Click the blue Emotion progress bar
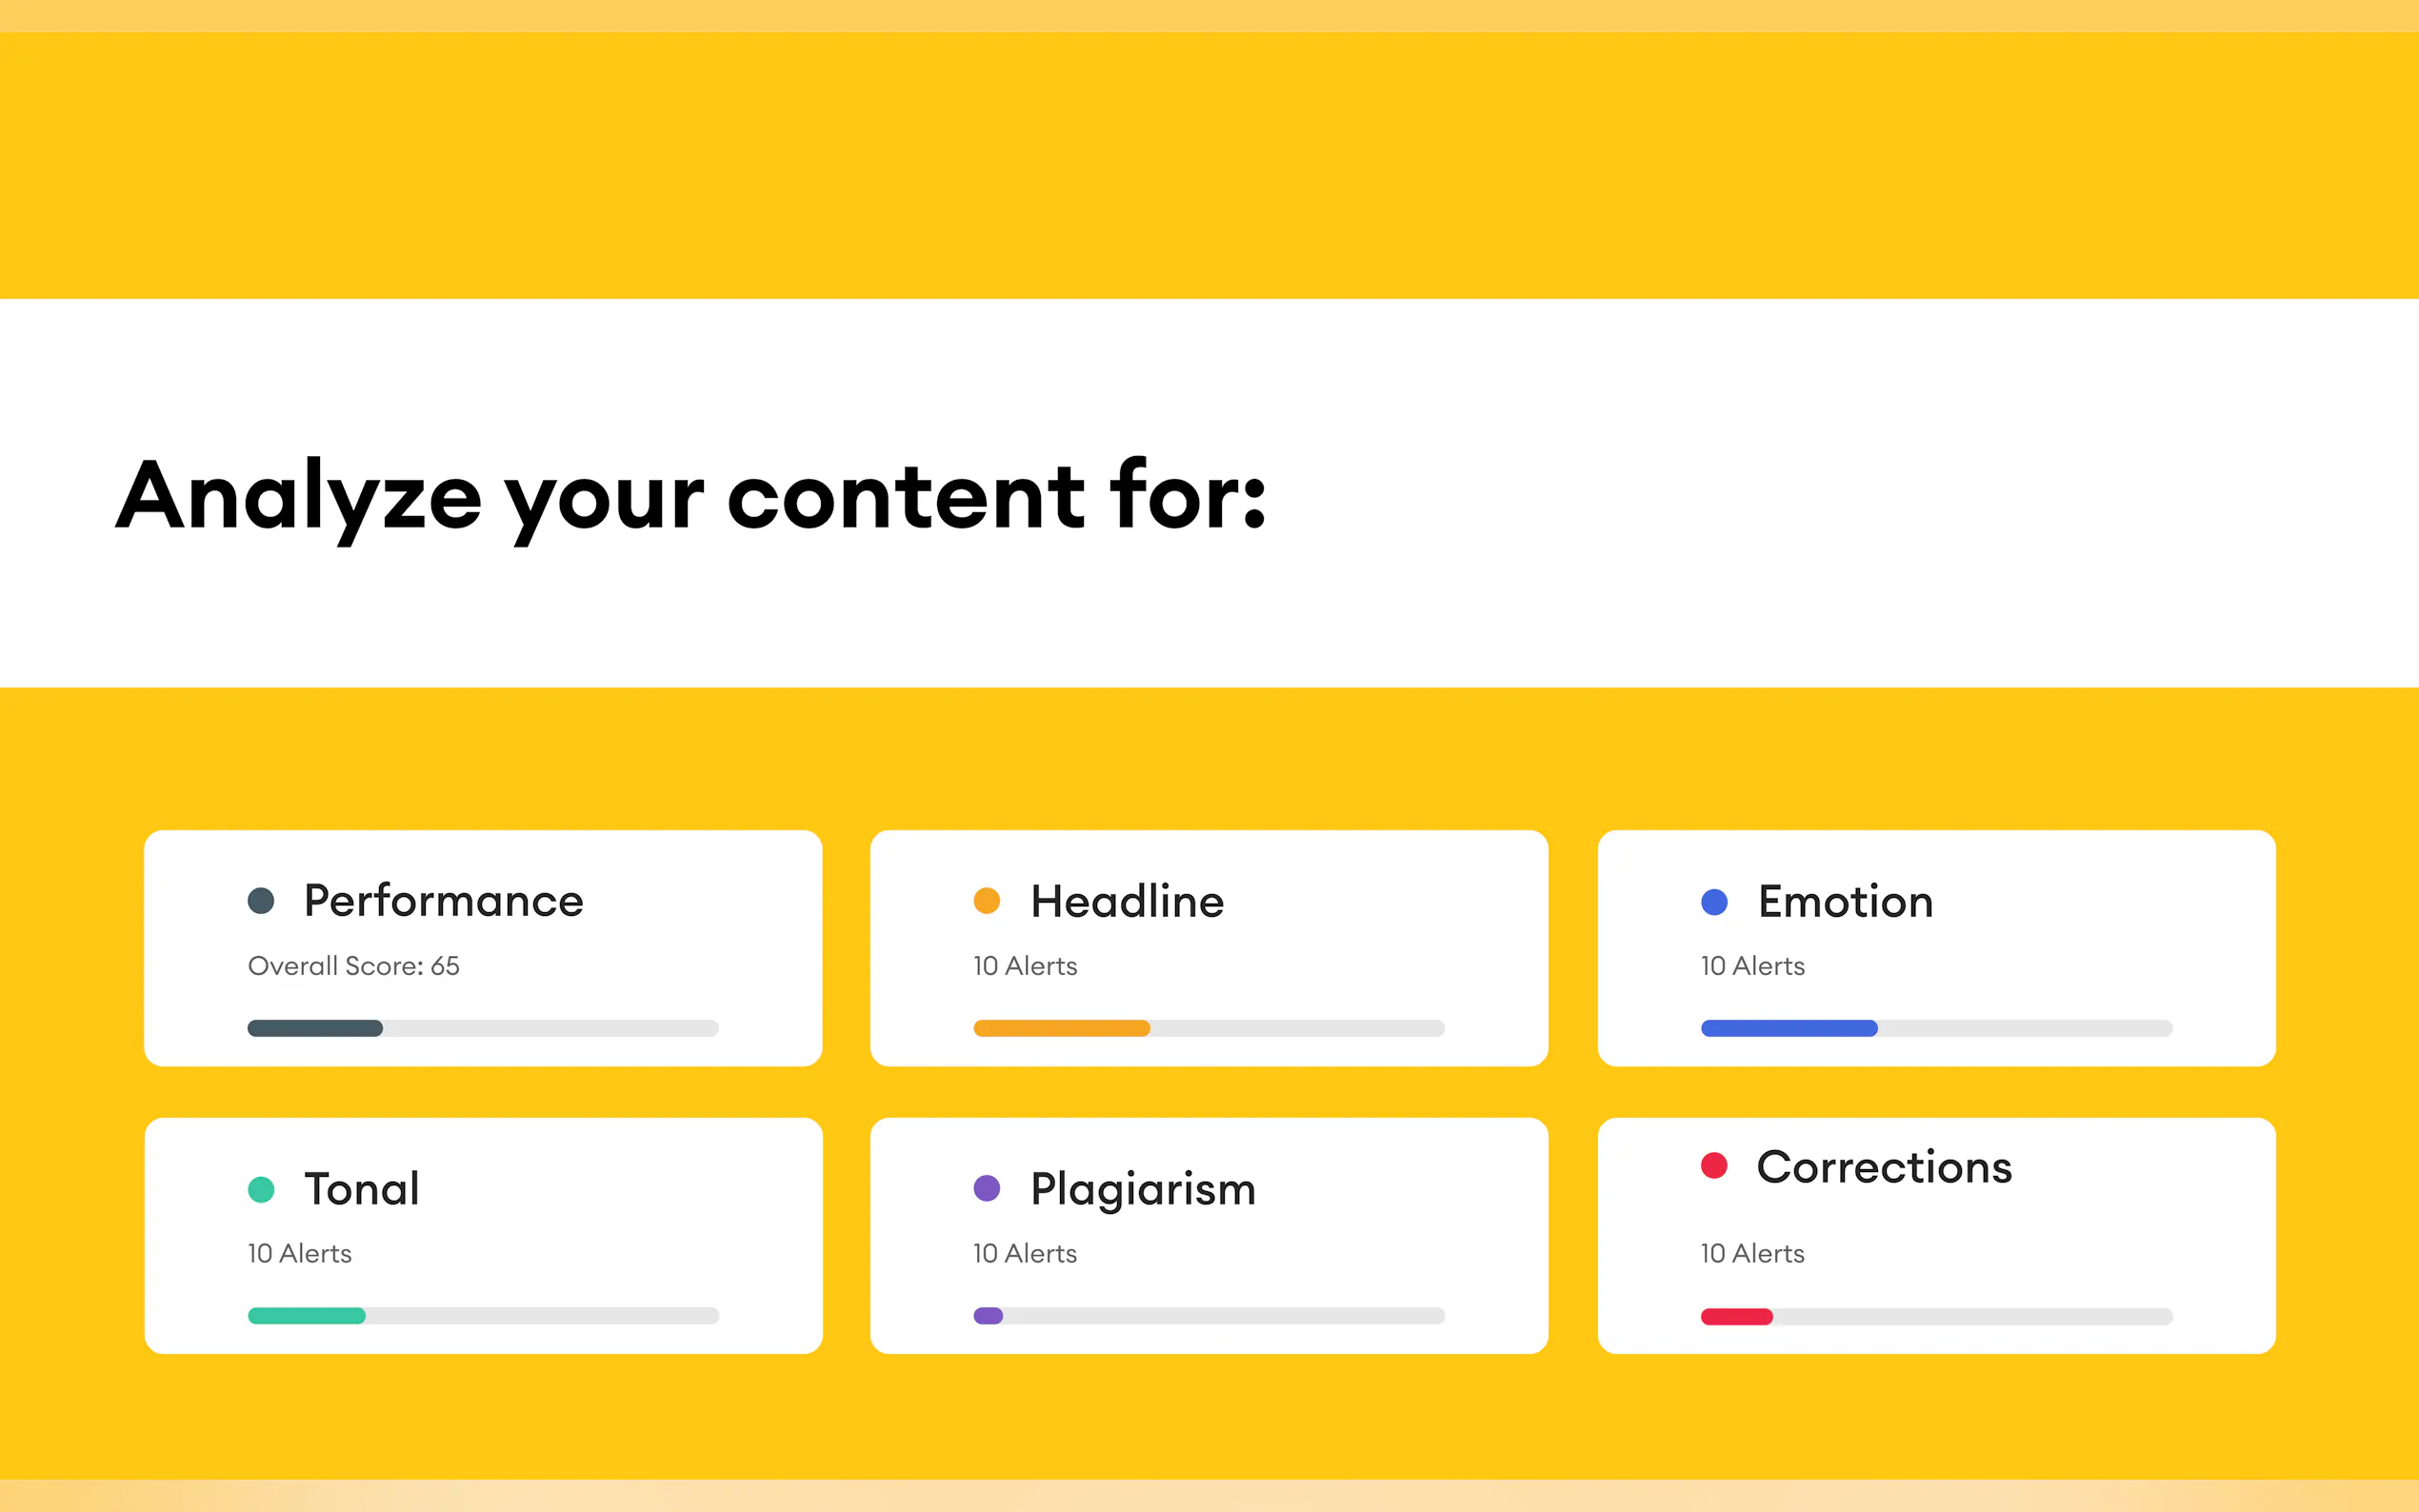Viewport: 2419px width, 1512px height. pyautogui.click(x=1936, y=1028)
